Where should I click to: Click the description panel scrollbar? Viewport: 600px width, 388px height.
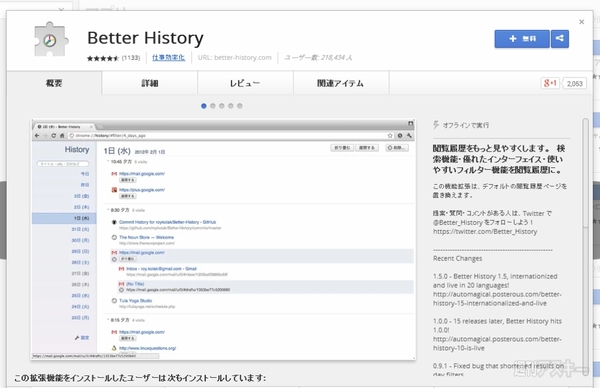coord(585,247)
